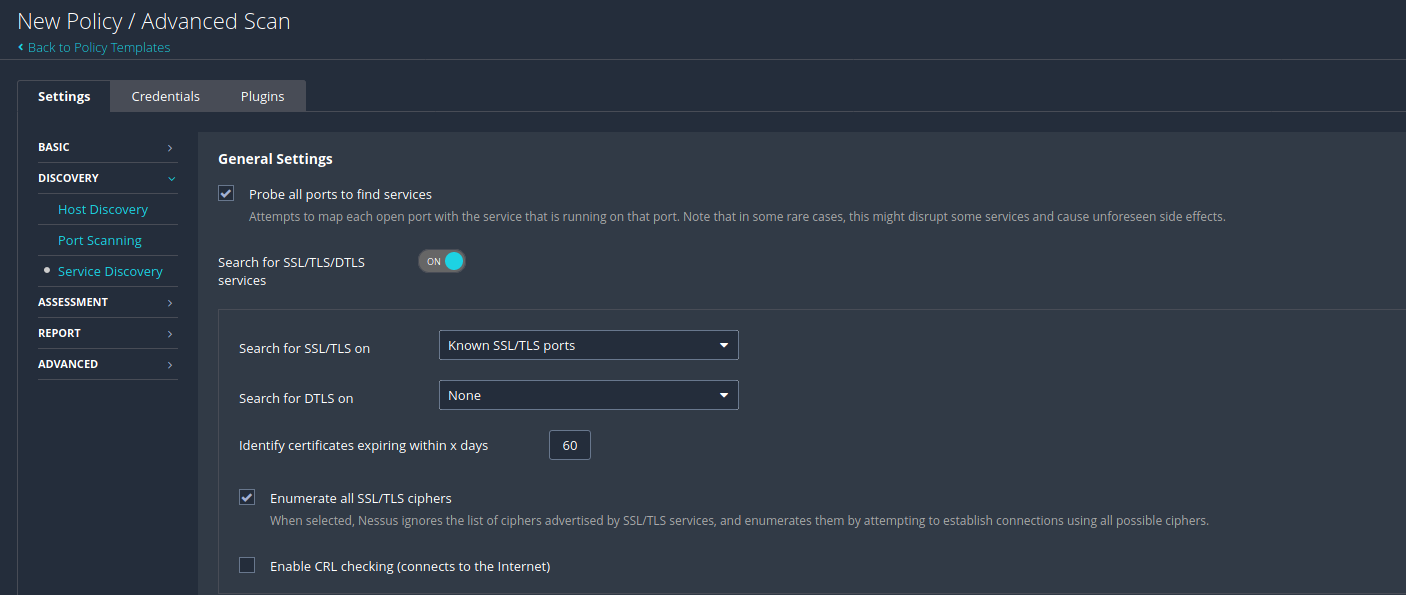Click the Back to Policy Templates link
This screenshot has height=595, width=1406.
(x=99, y=48)
